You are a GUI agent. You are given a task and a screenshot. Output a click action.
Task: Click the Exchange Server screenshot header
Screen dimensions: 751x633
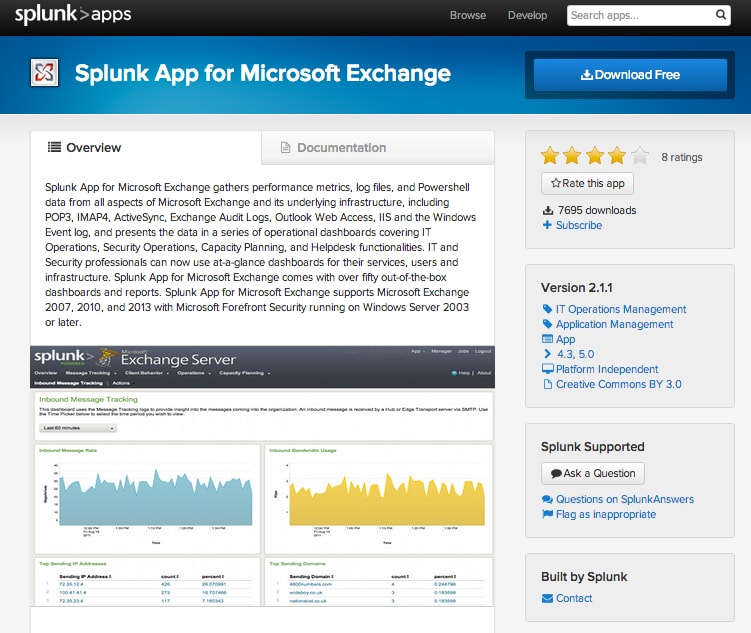[x=262, y=366]
